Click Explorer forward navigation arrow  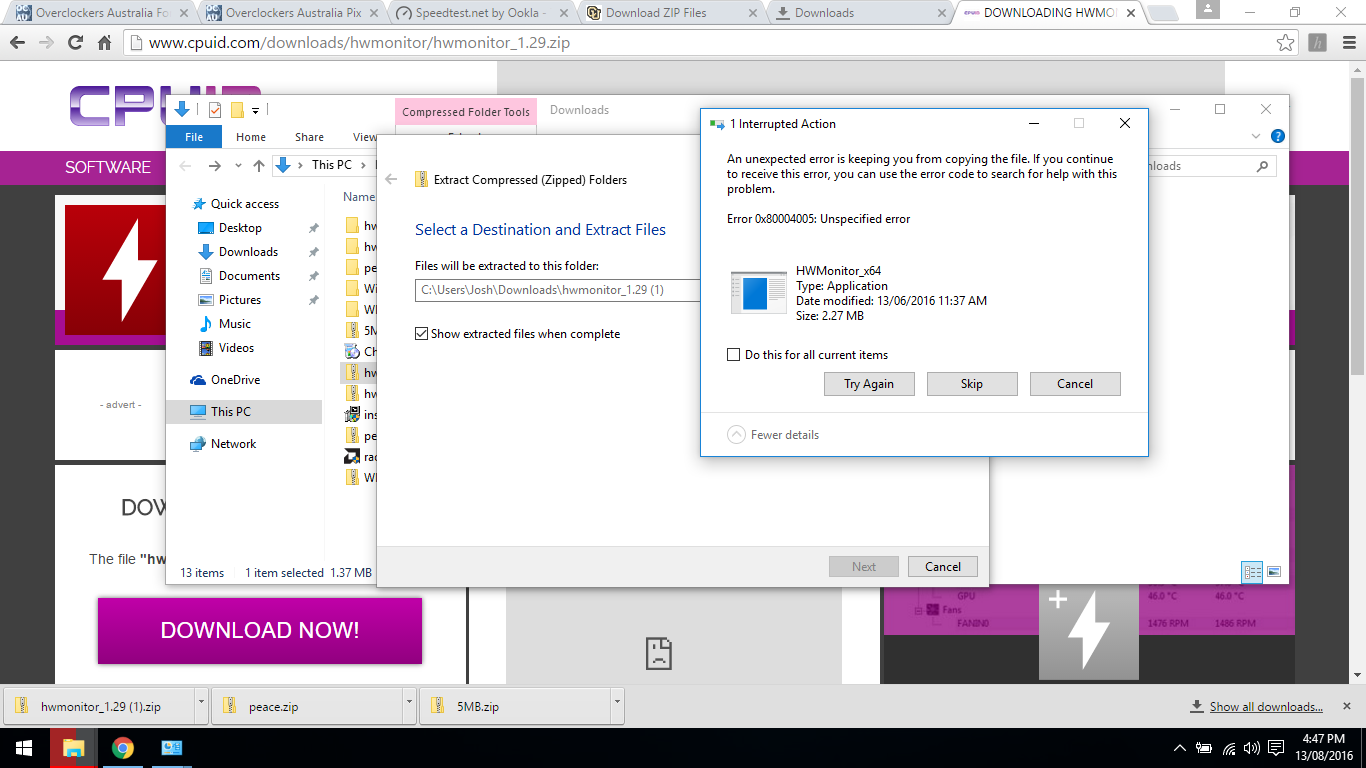214,166
